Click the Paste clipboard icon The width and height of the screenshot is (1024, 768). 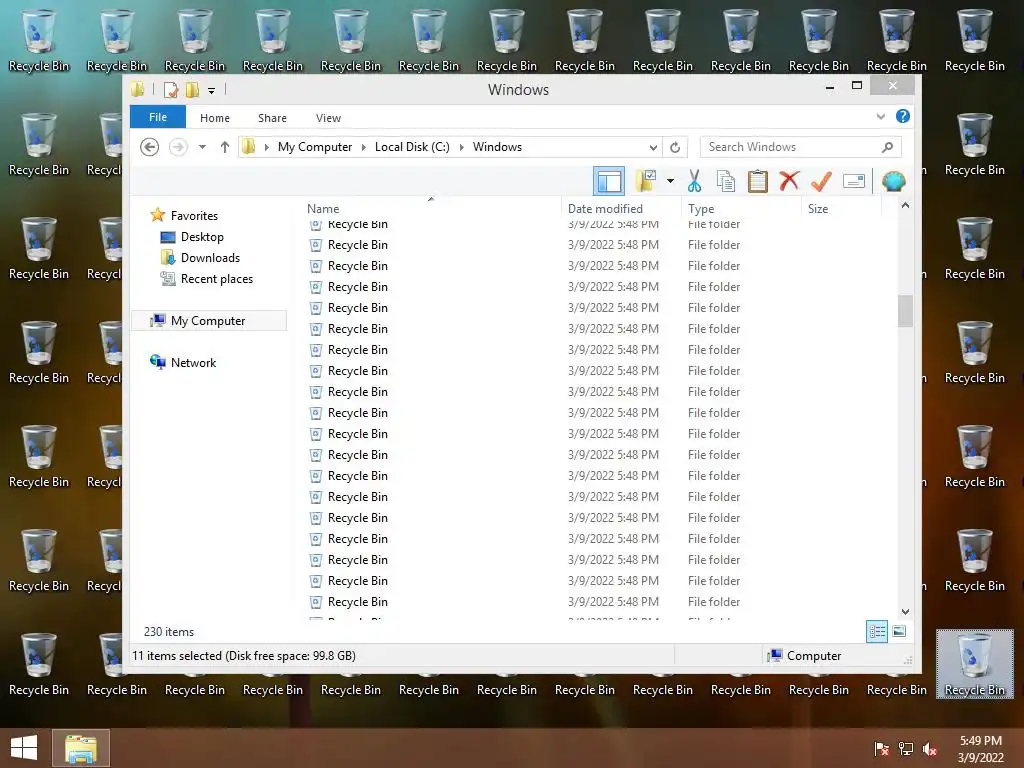tap(758, 181)
